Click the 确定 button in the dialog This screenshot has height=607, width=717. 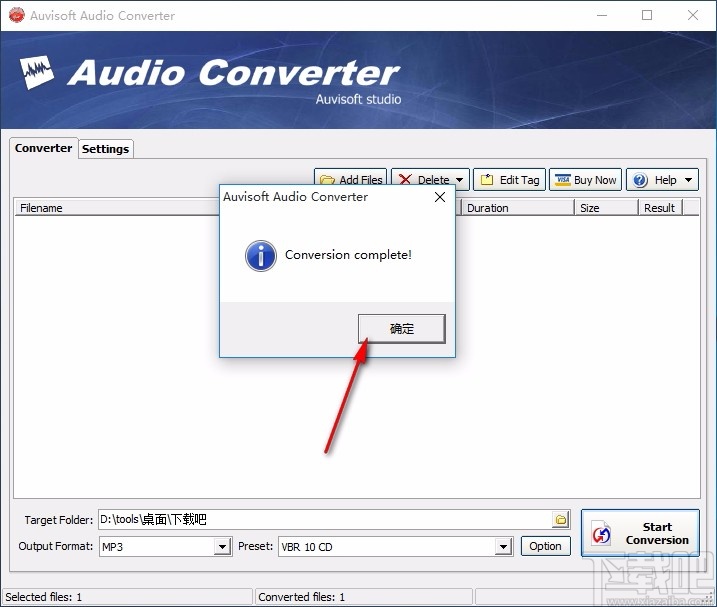tap(401, 328)
